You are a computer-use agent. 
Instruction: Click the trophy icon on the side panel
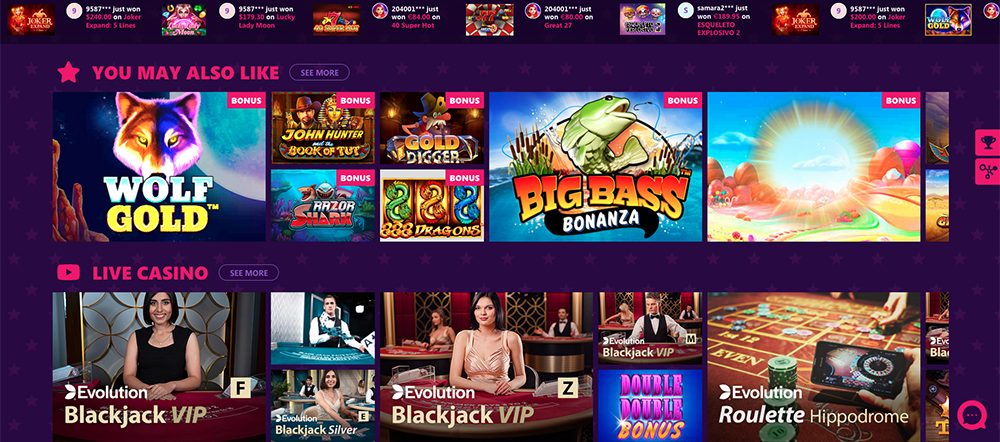987,142
